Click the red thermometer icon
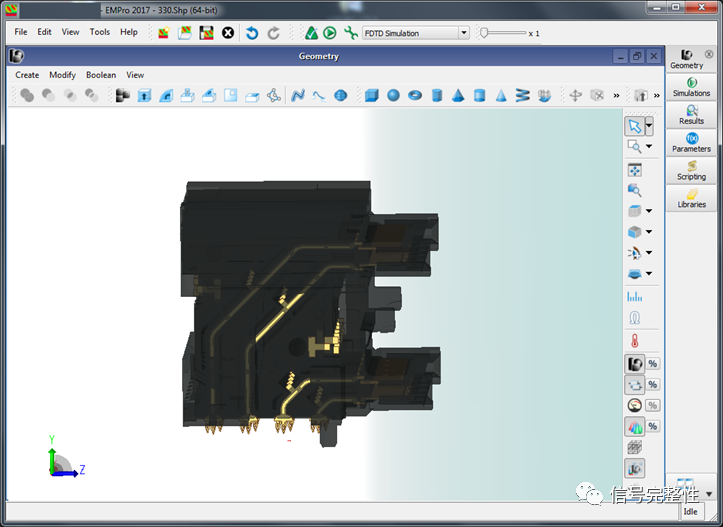Viewport: 723px width, 527px height. point(634,341)
